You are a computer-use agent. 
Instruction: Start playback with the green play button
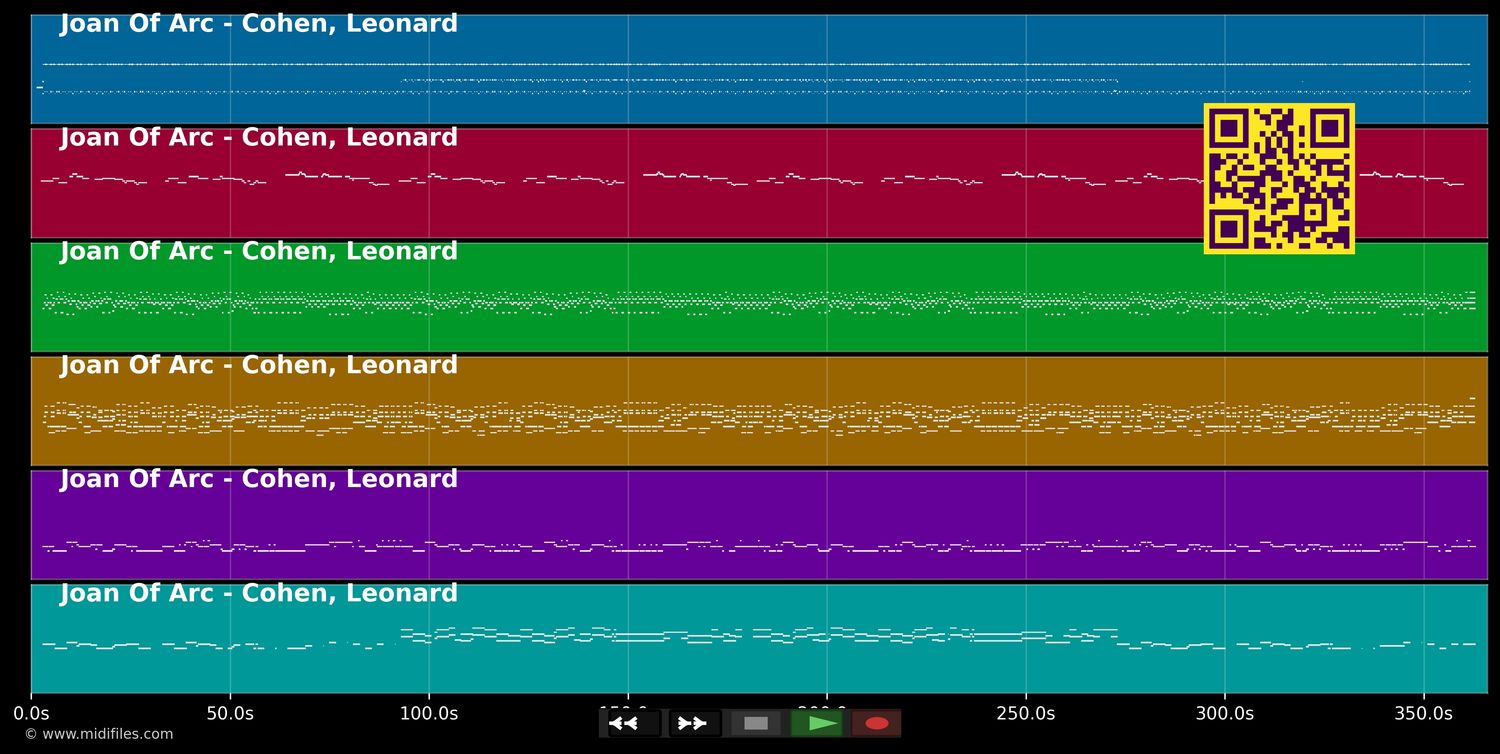[x=816, y=723]
